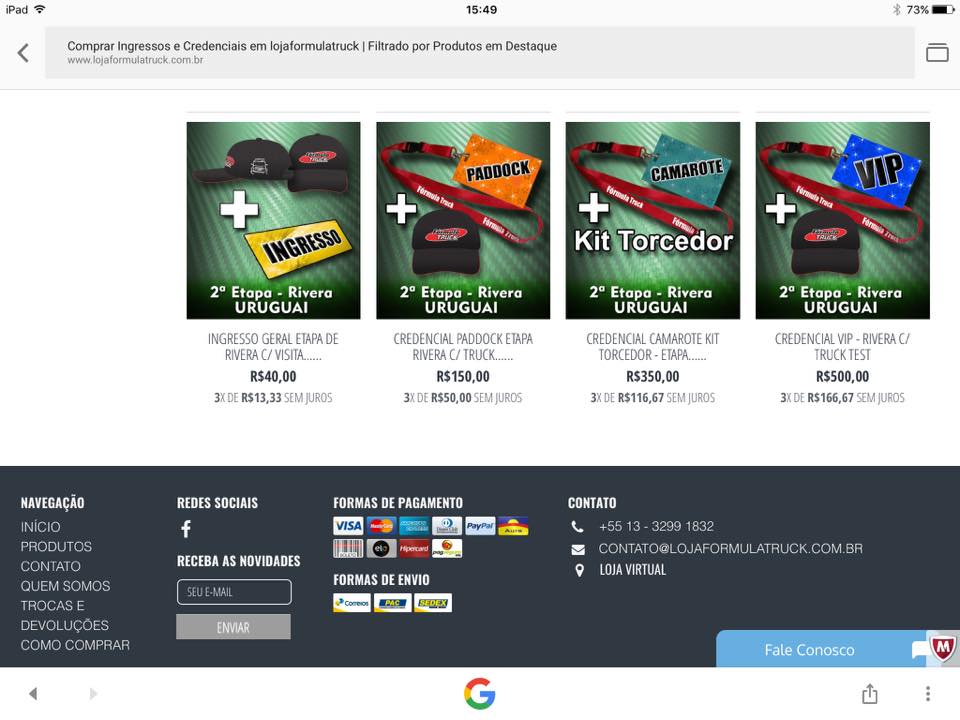960x720 pixels.
Task: Open the Credencial VIP product image
Action: coord(842,220)
